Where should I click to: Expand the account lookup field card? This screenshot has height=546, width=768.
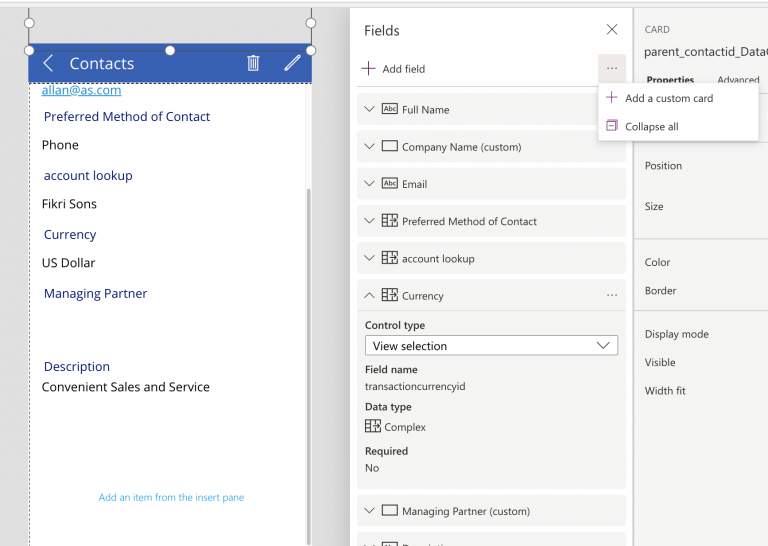[369, 258]
